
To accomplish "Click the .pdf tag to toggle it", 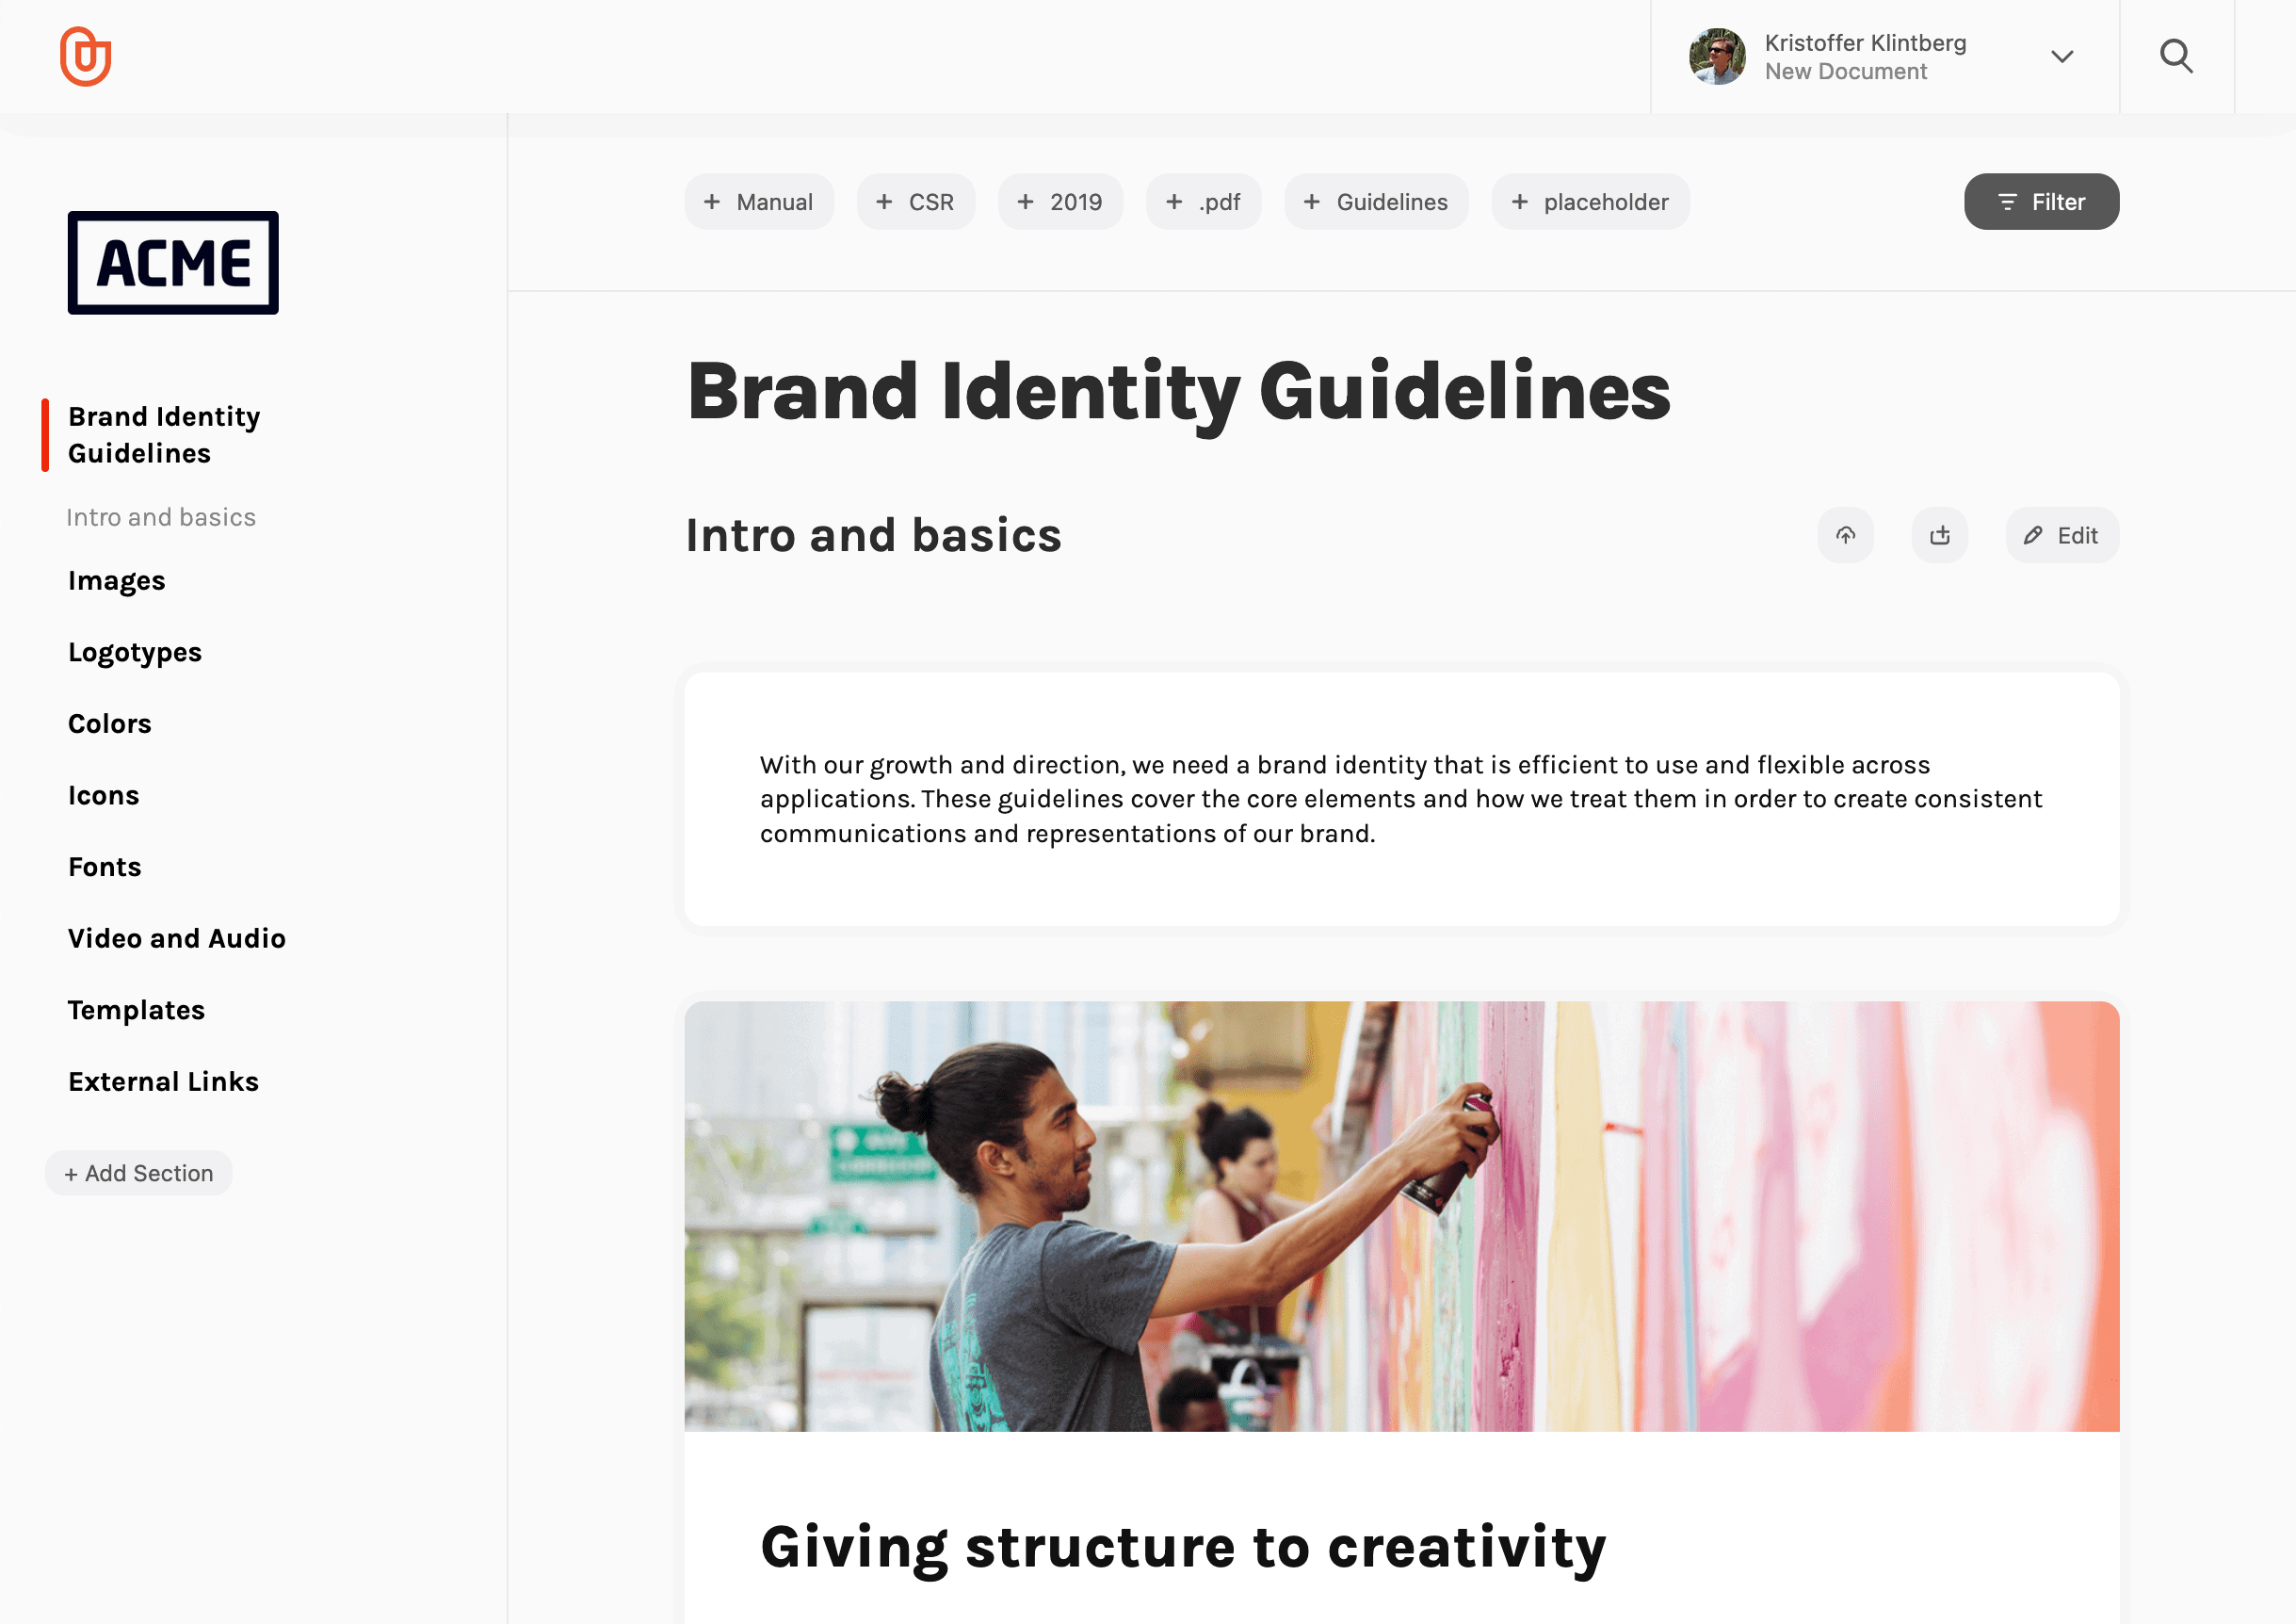I will pos(1204,203).
